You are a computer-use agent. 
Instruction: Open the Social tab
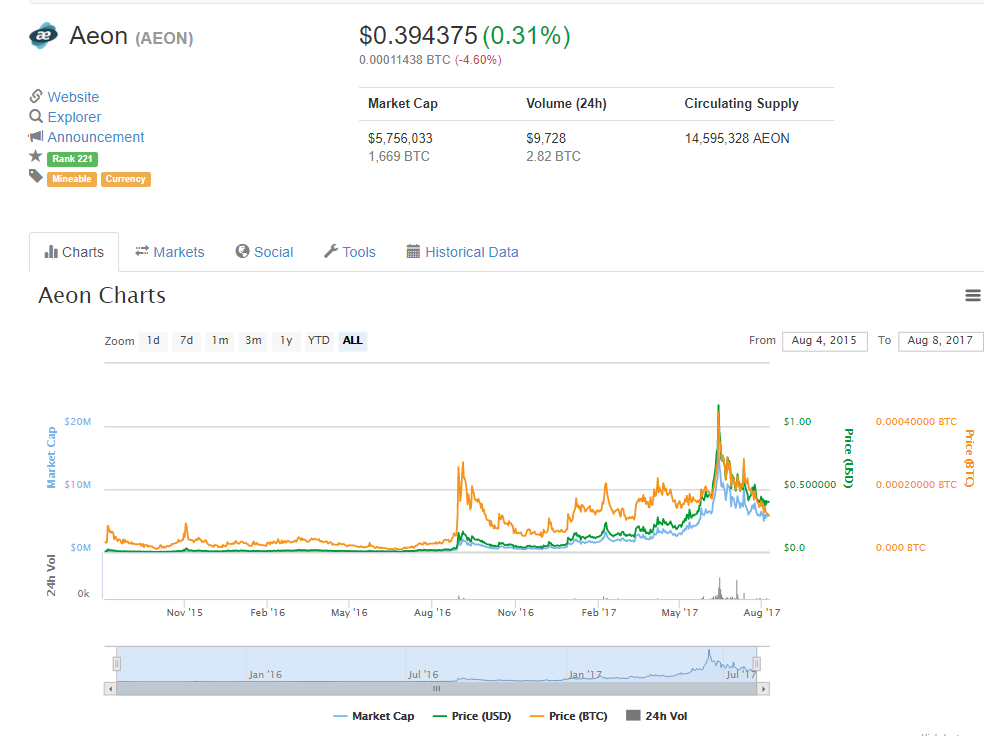click(x=264, y=252)
